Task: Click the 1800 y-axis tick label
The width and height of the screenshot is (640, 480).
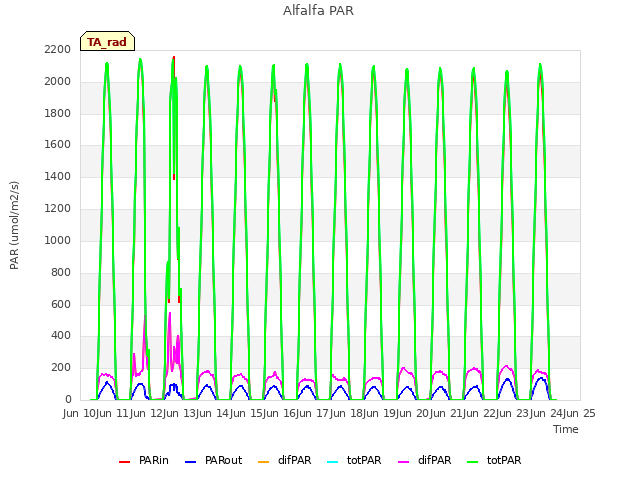Action: pos(58,113)
